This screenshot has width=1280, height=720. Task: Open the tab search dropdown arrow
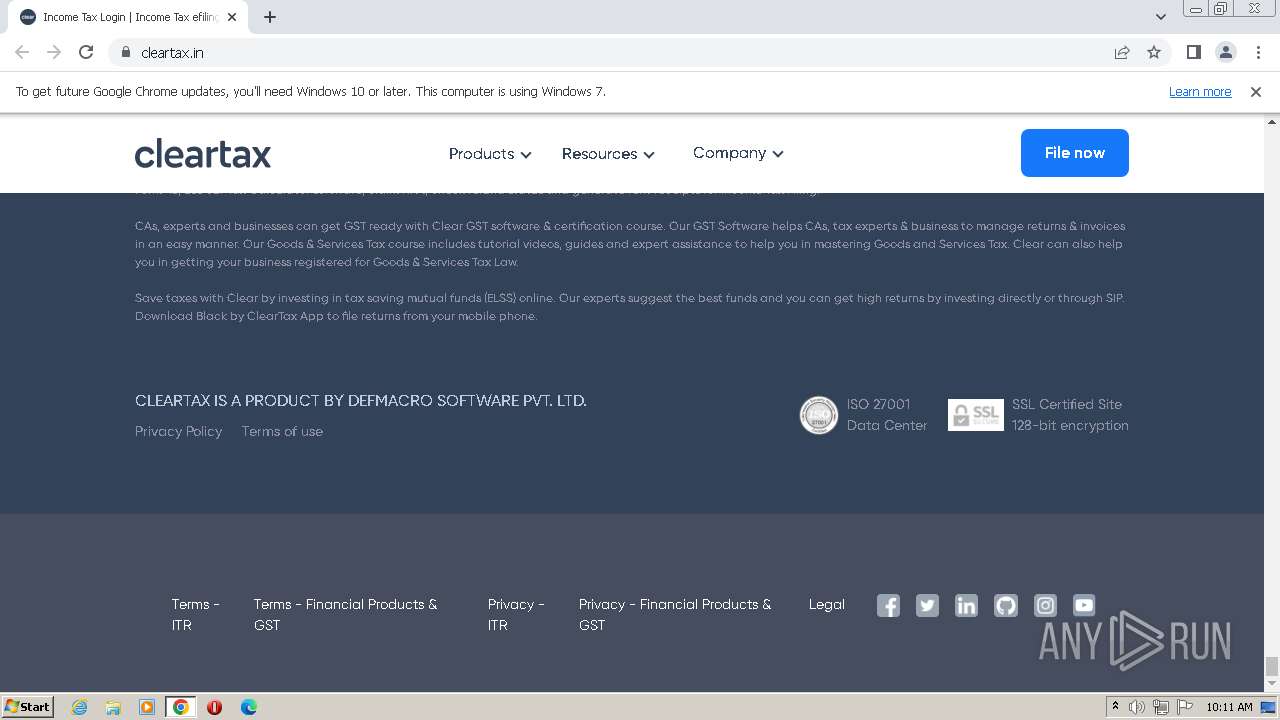(x=1160, y=16)
